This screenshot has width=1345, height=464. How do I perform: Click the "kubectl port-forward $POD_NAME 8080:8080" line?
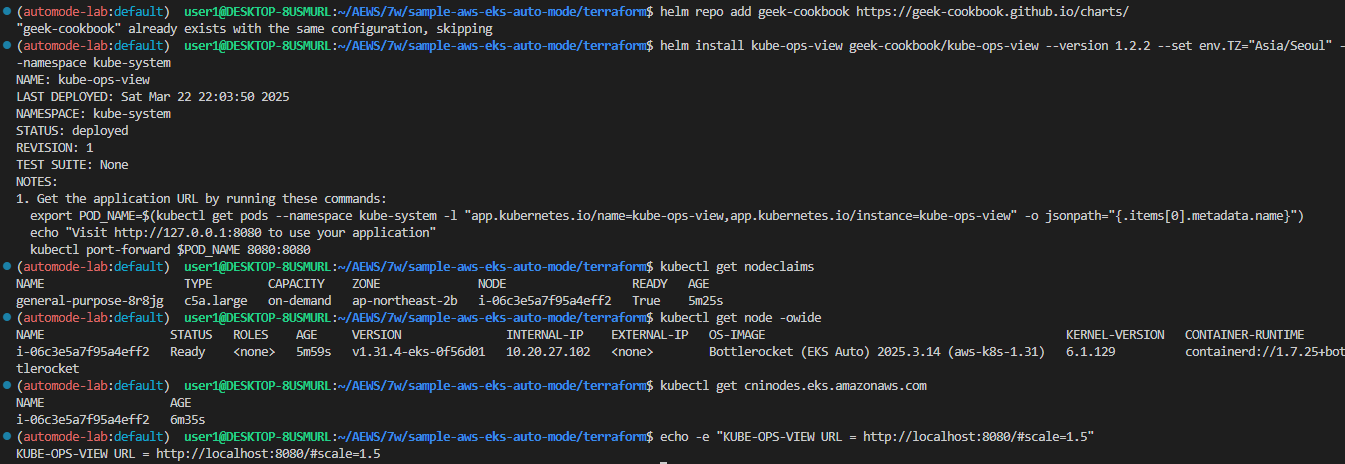pyautogui.click(x=171, y=250)
